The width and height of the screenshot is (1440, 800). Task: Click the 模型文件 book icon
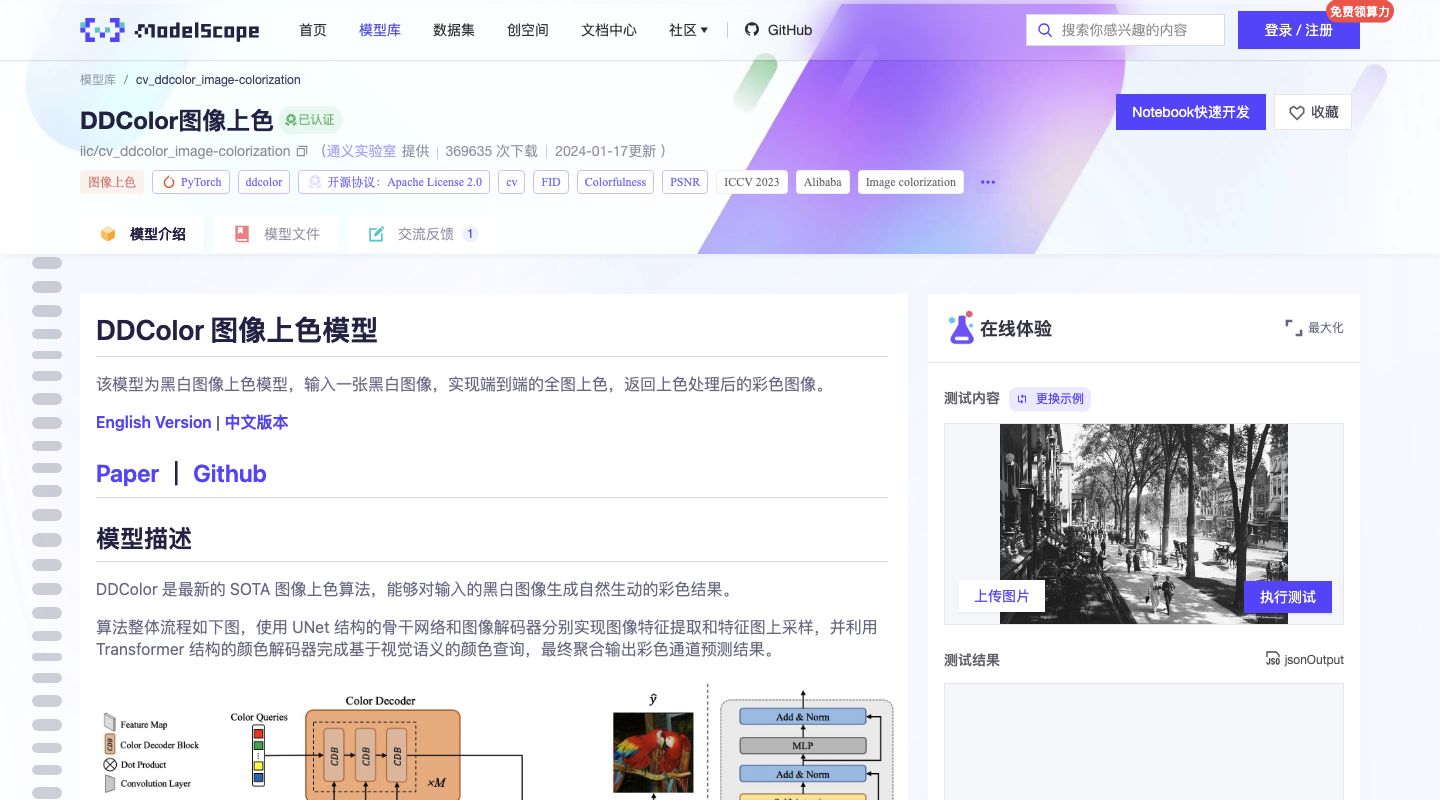tap(242, 234)
